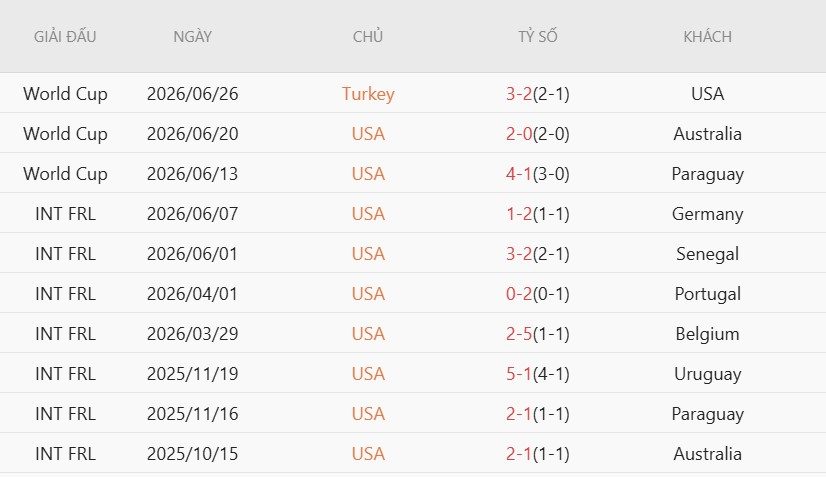Open the 3-2 score for Turkey vs USA
The height and width of the screenshot is (477, 826).
[x=519, y=94]
